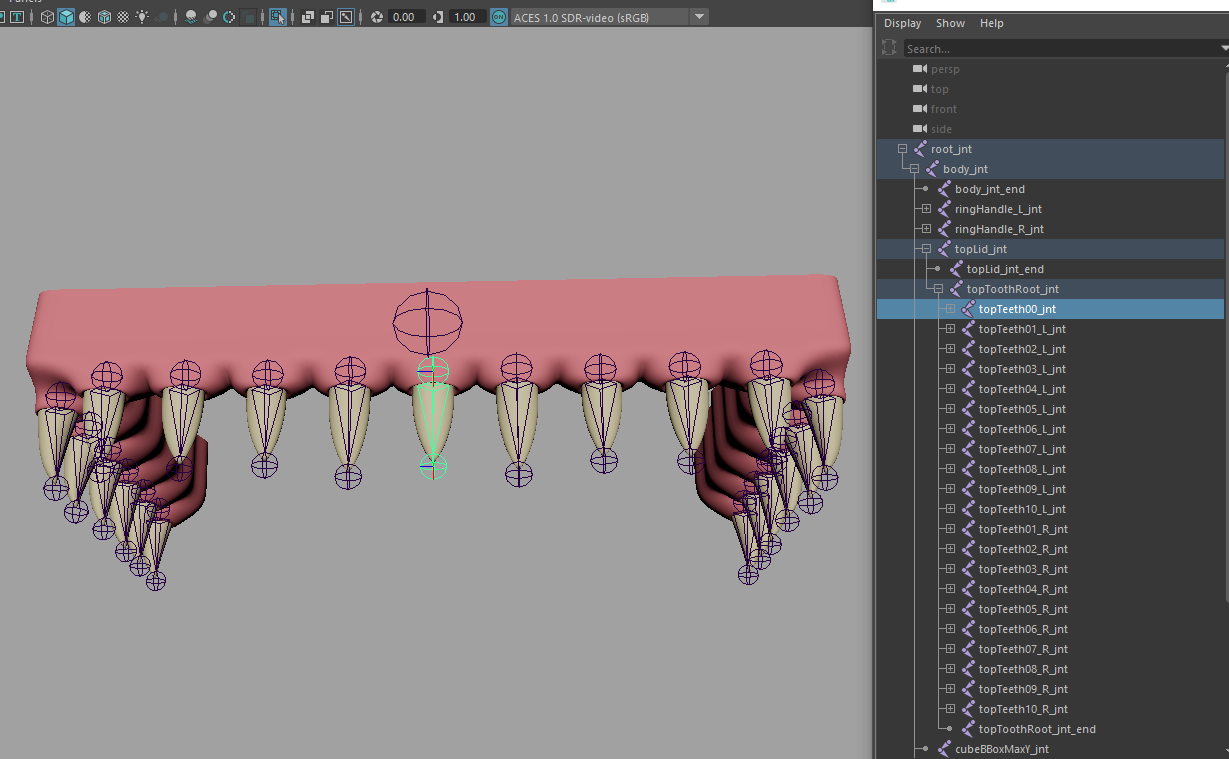1229x759 pixels.
Task: Toggle Textured display mode
Action: pos(123,17)
